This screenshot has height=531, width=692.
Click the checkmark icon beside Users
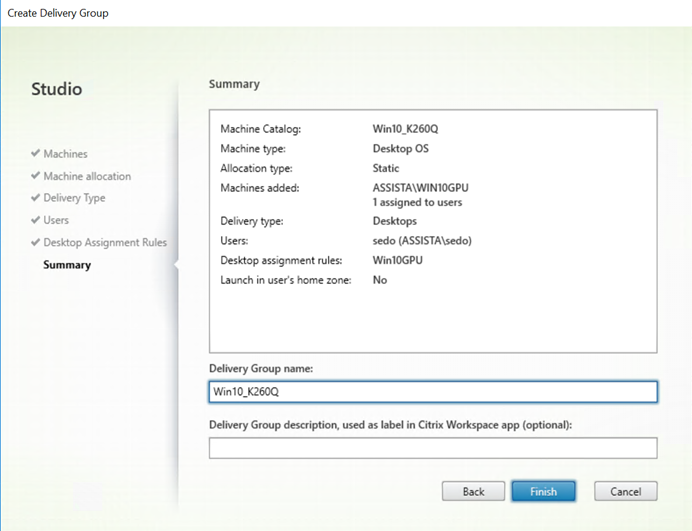point(36,219)
